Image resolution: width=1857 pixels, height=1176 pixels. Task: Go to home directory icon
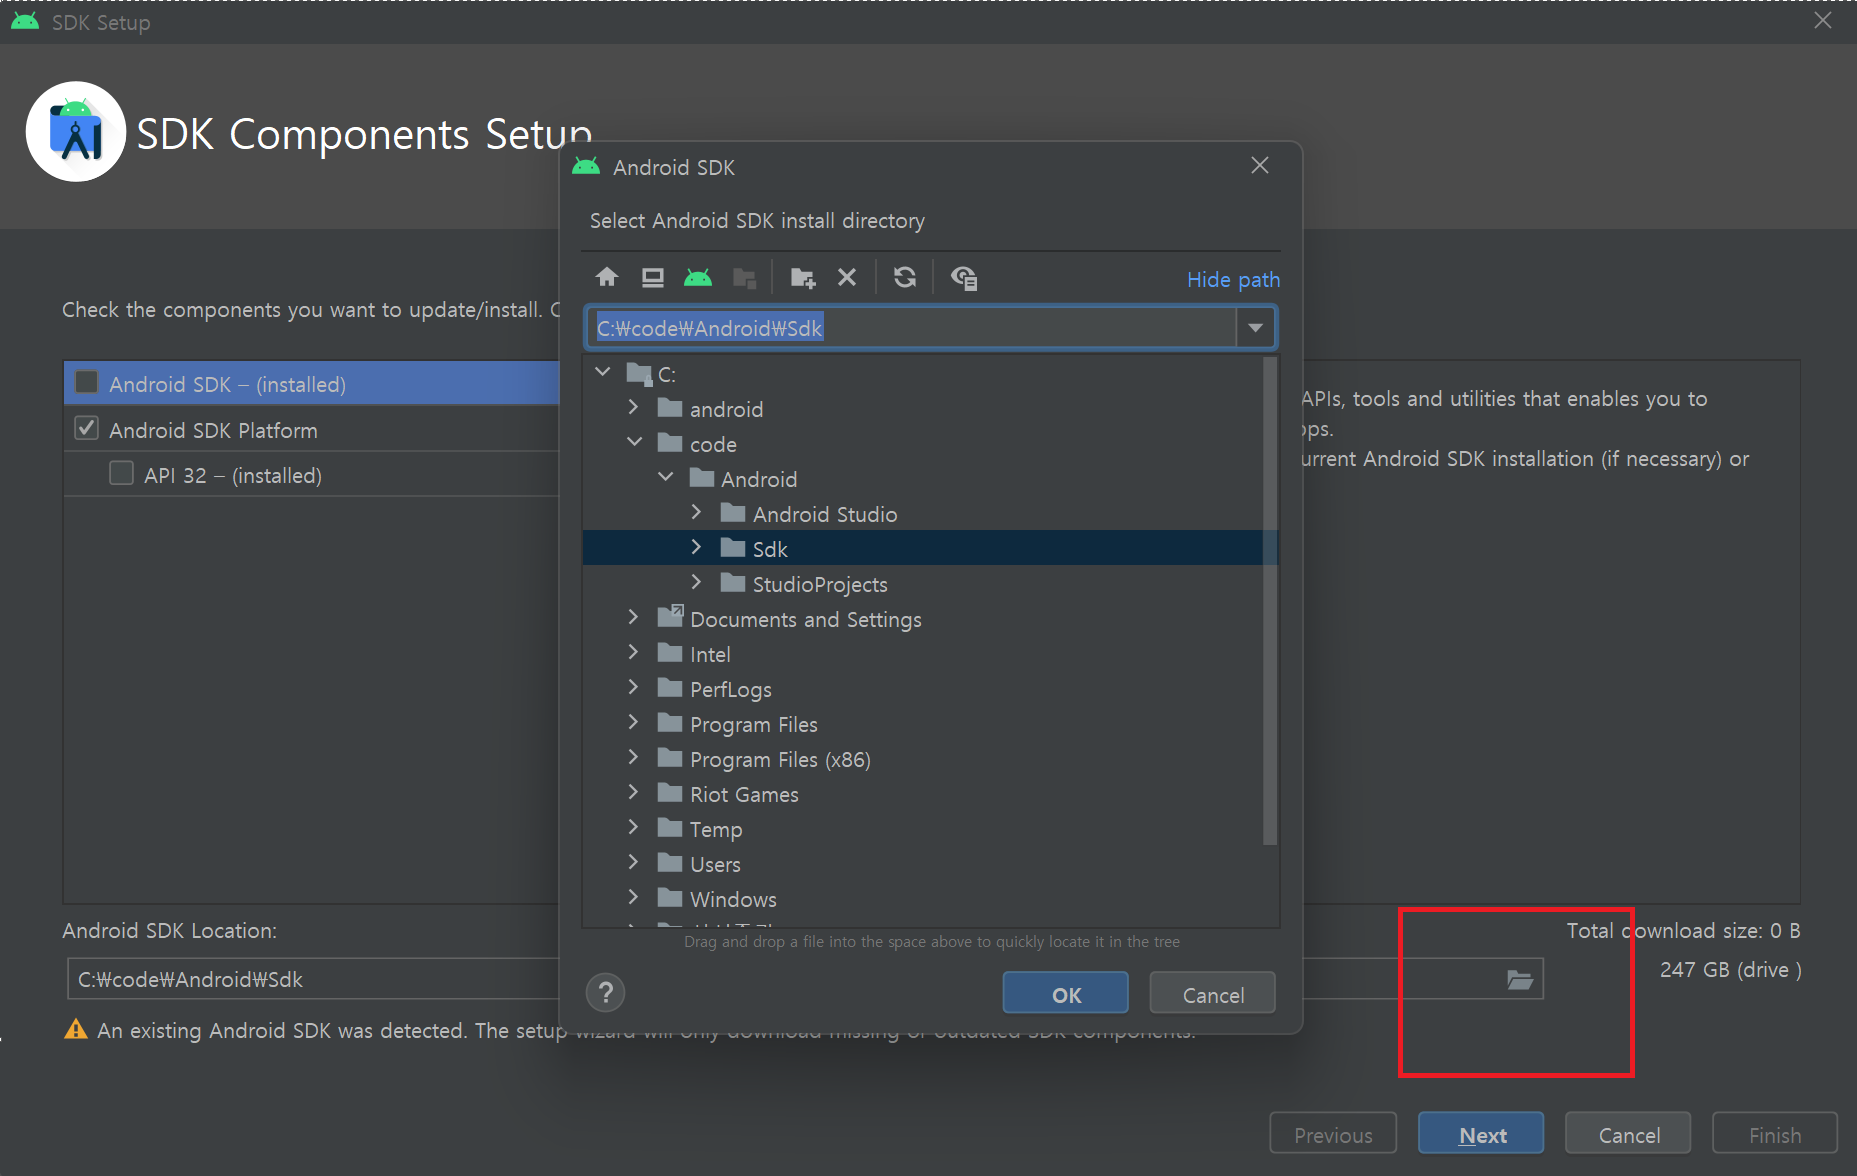pos(606,277)
